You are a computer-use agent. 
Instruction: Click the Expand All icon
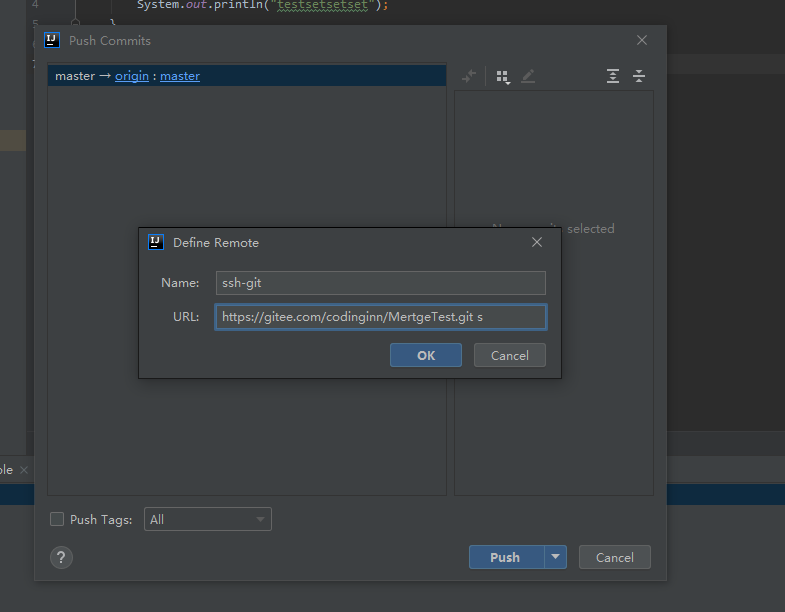pyautogui.click(x=613, y=76)
